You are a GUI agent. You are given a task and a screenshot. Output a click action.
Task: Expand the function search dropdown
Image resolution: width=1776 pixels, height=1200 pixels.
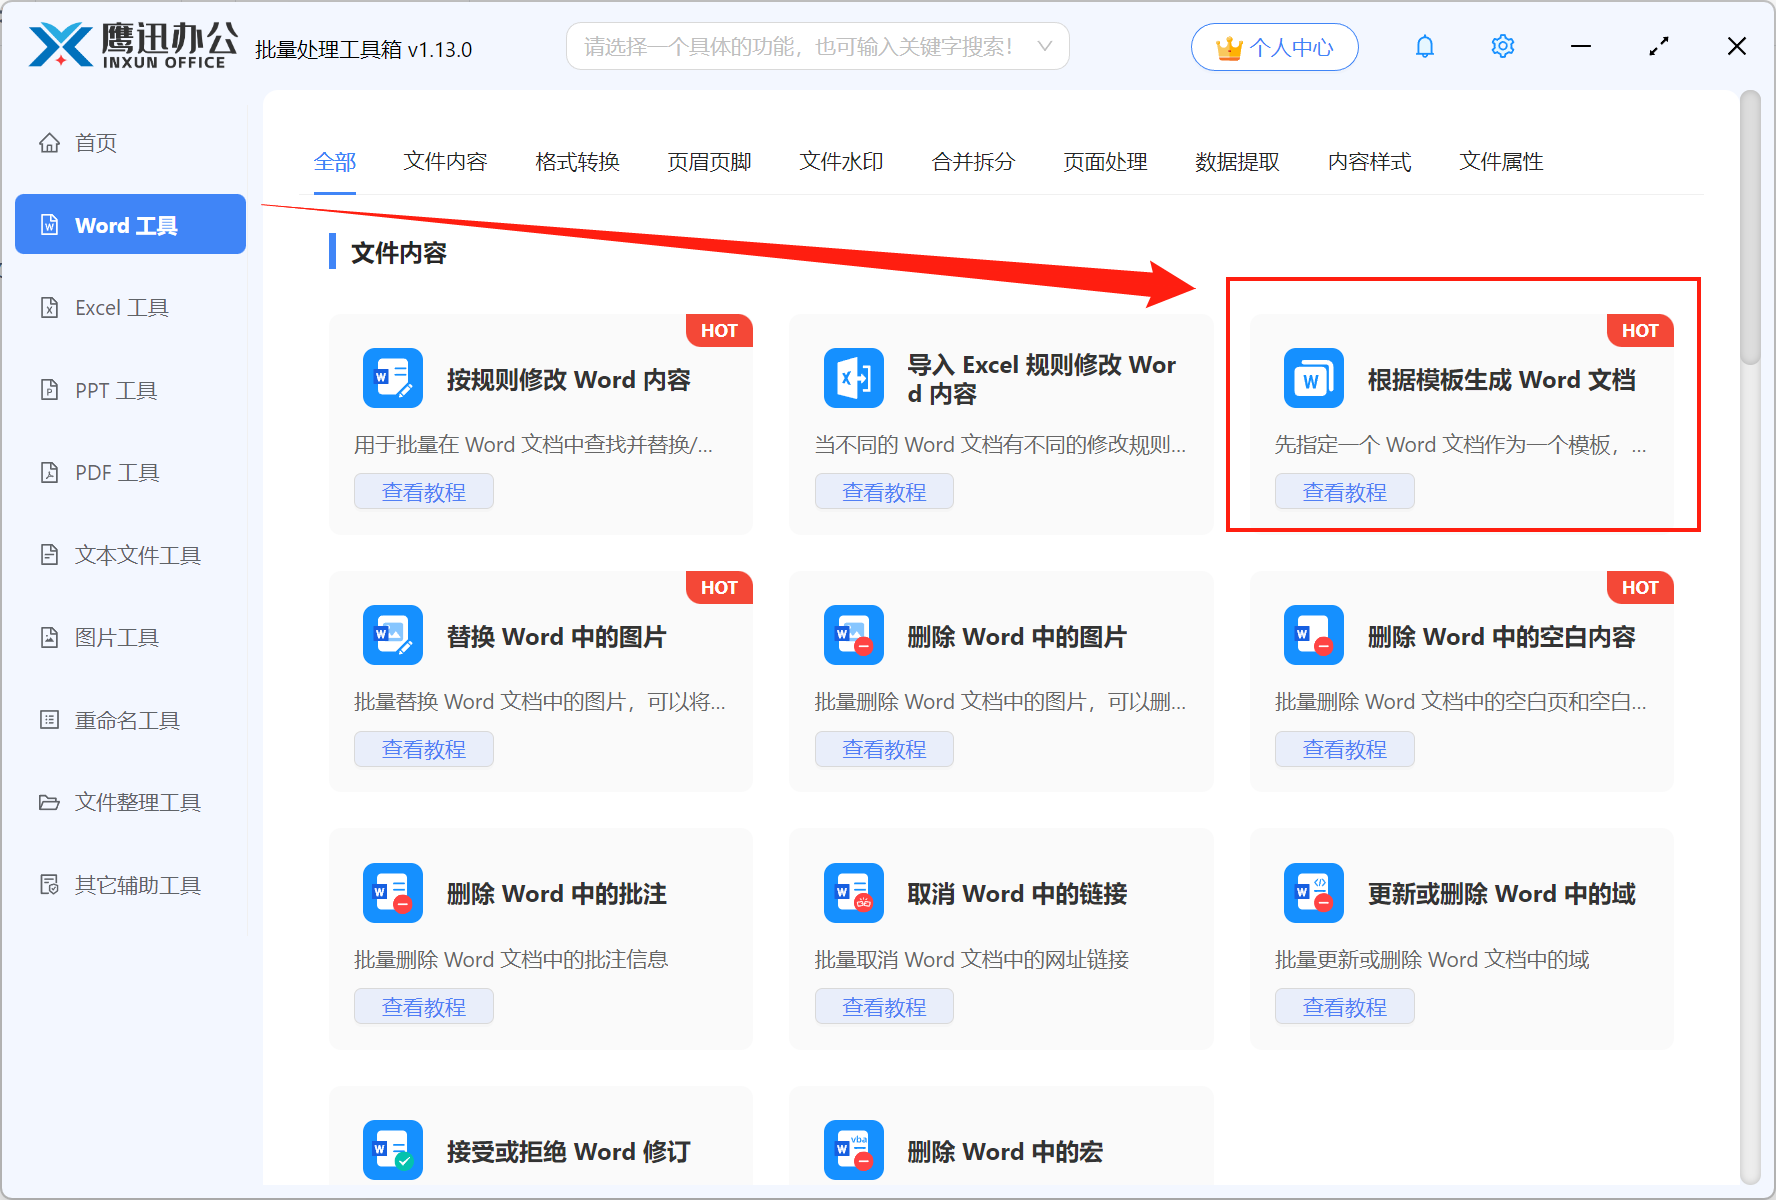click(x=1045, y=46)
